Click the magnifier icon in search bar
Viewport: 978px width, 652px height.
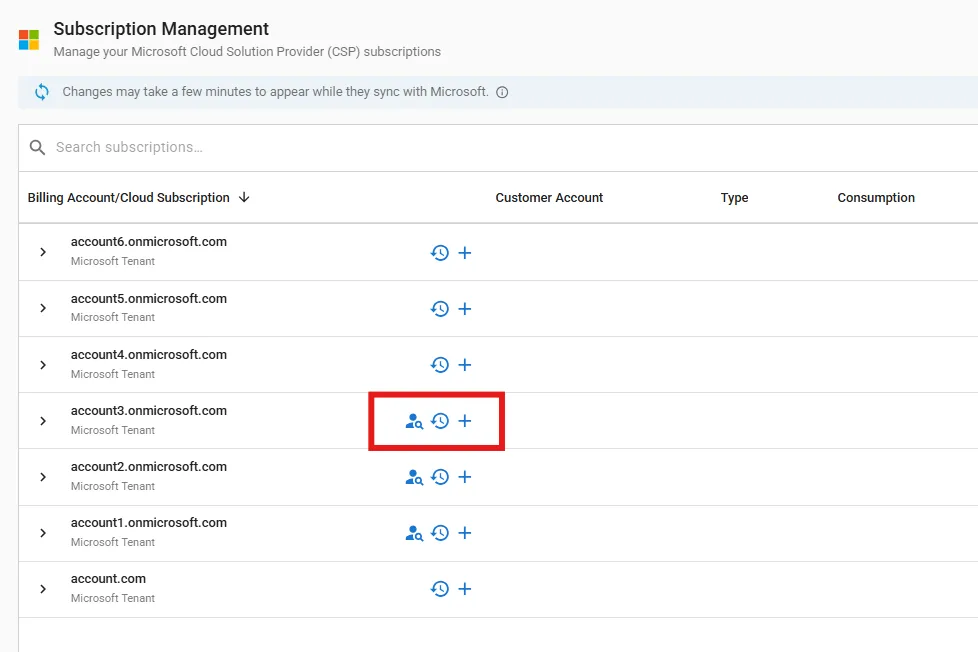click(x=37, y=147)
